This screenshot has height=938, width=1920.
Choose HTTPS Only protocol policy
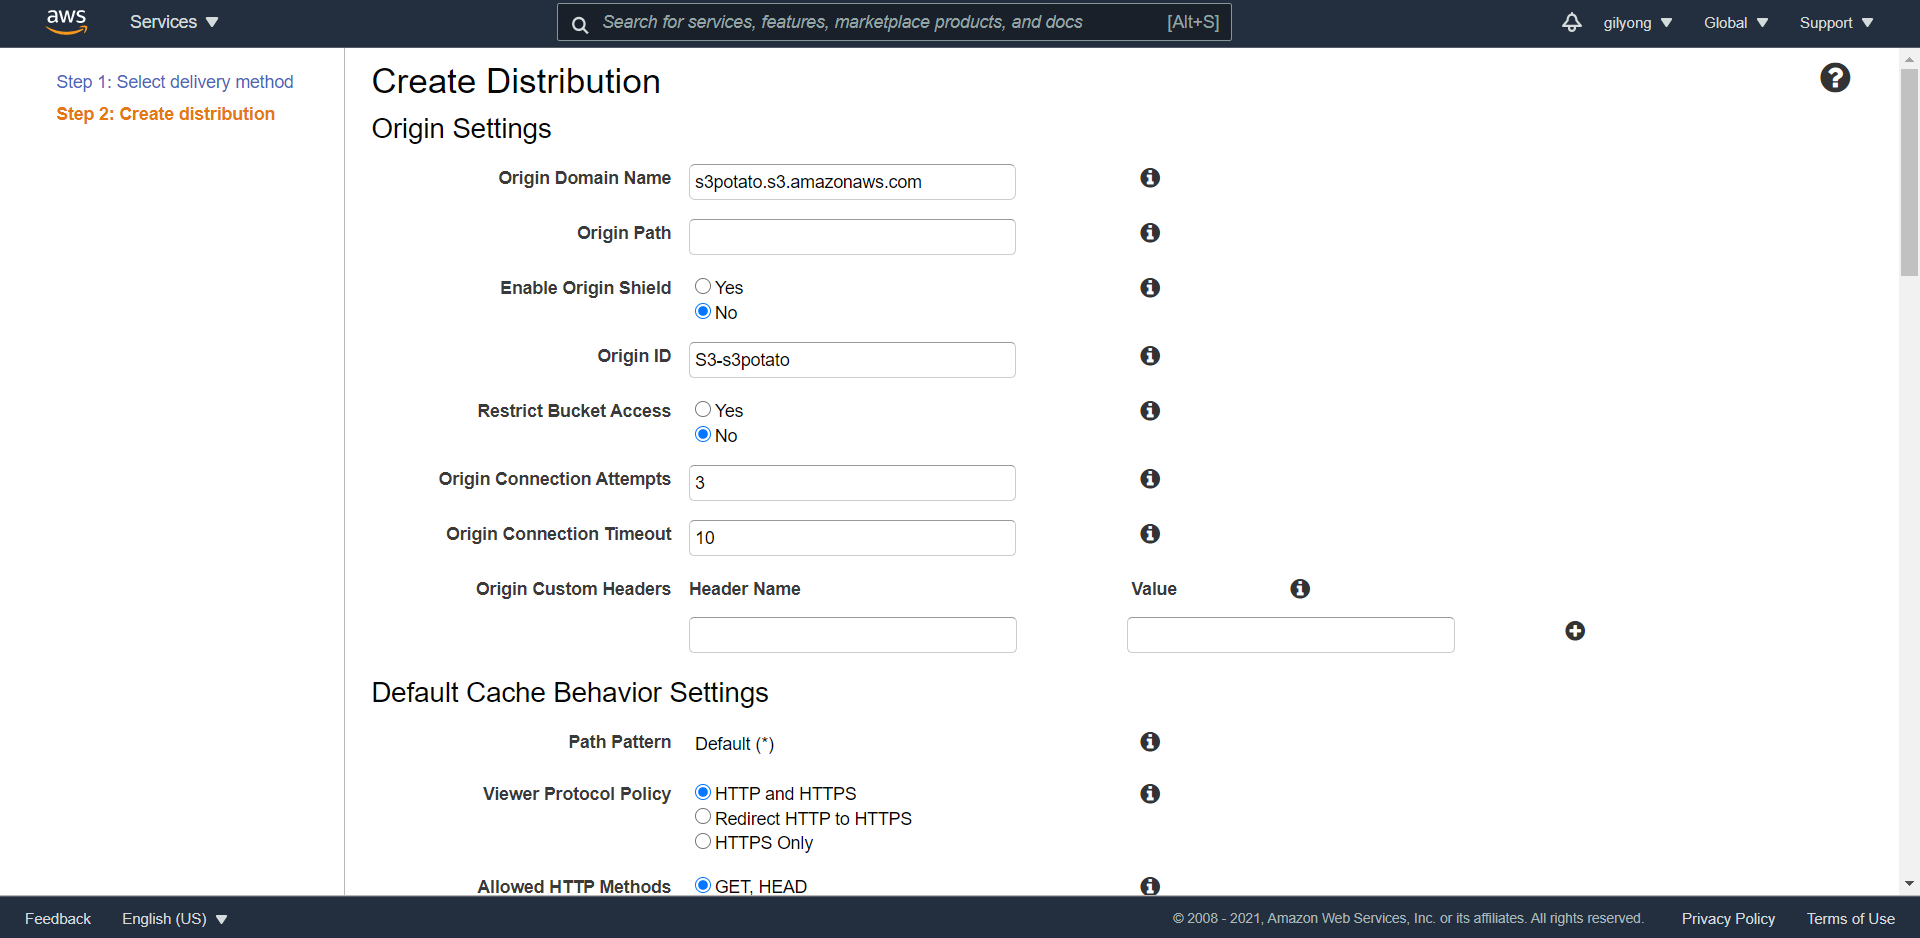pos(703,842)
